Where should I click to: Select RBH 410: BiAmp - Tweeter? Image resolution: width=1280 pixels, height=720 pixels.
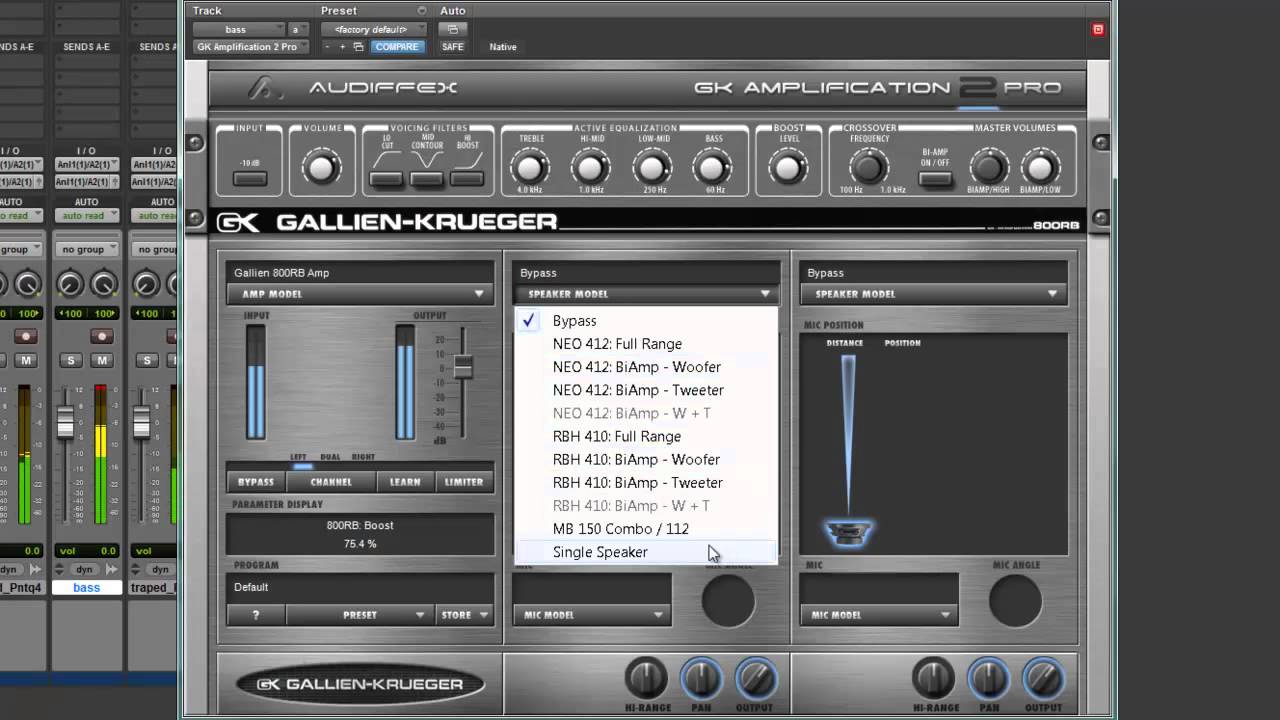click(646, 483)
